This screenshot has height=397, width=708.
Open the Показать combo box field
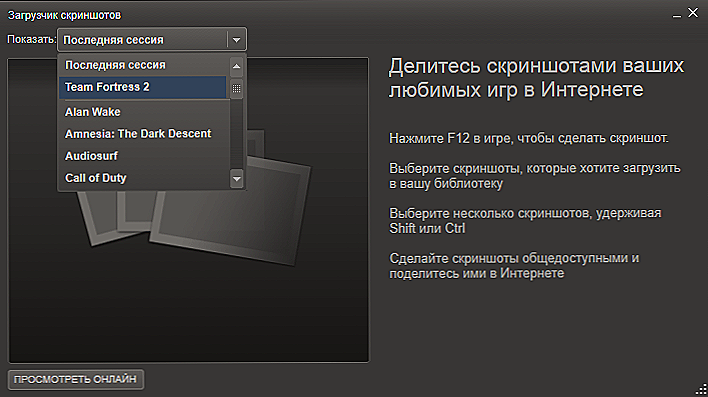152,40
